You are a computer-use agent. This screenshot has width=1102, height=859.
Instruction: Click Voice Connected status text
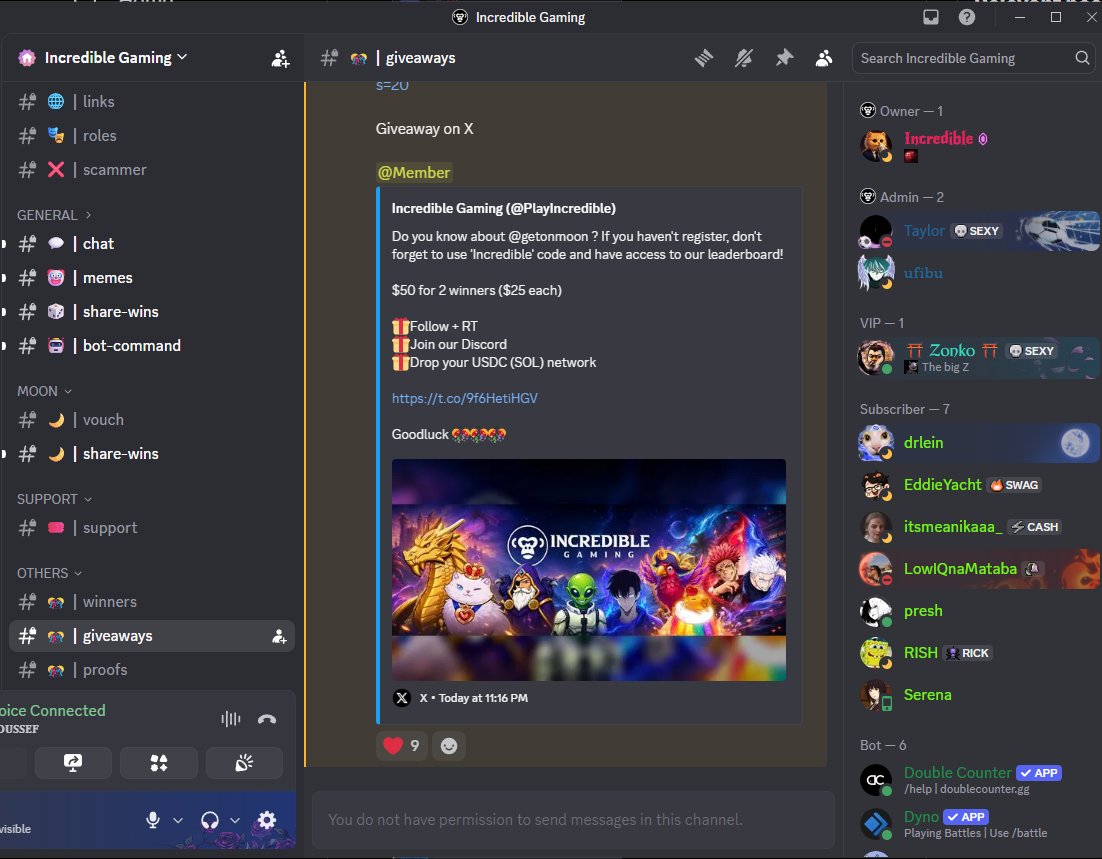(x=53, y=711)
